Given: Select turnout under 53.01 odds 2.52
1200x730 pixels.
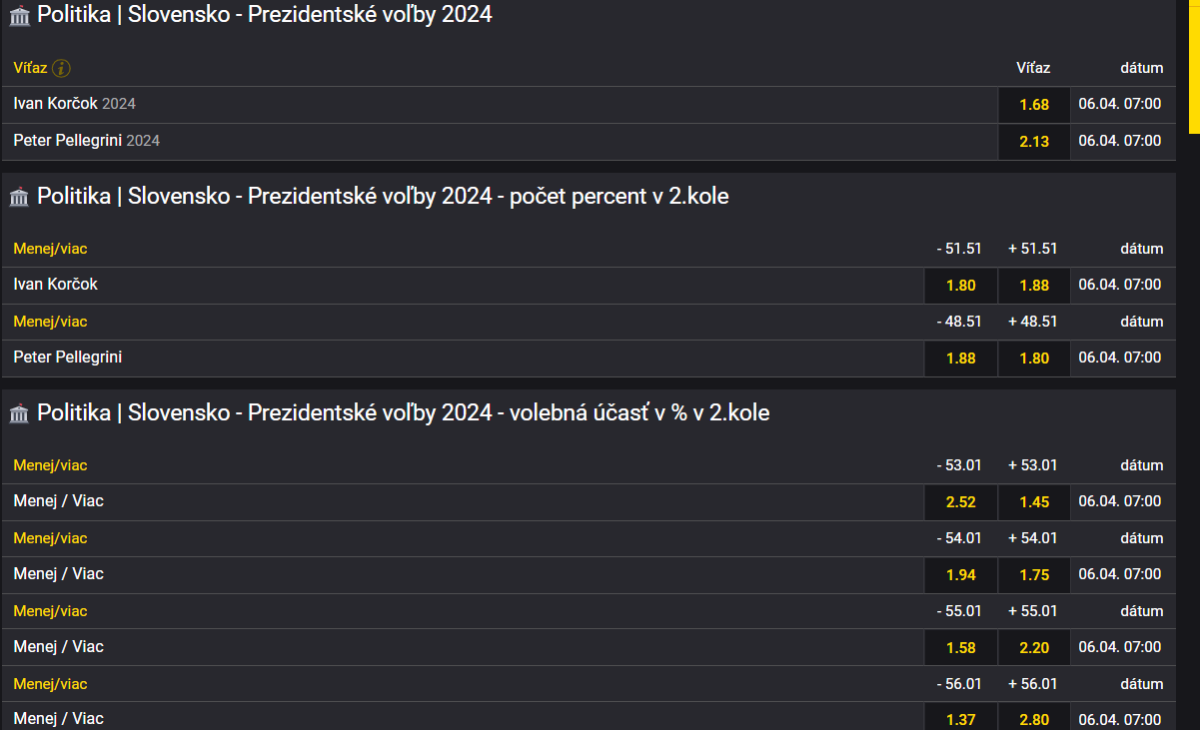Looking at the screenshot, I should point(961,502).
